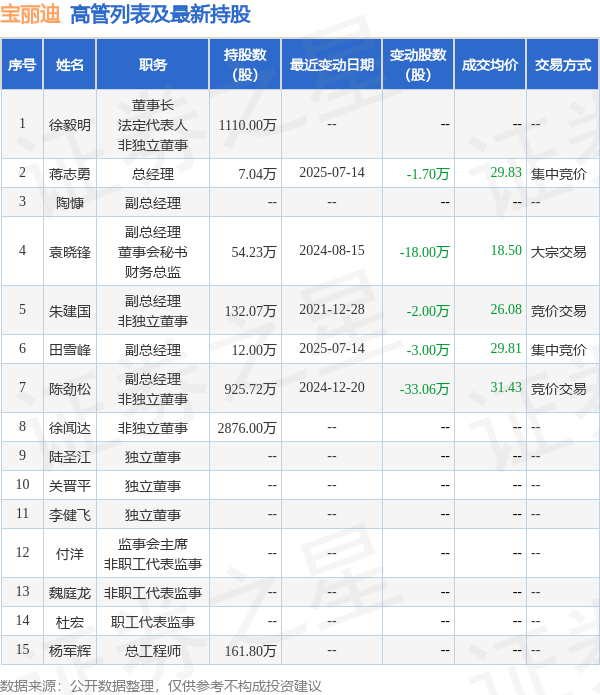Viewport: 600px width, 695px height.
Task: Click holdings value 12.00万
Action: 254,350
